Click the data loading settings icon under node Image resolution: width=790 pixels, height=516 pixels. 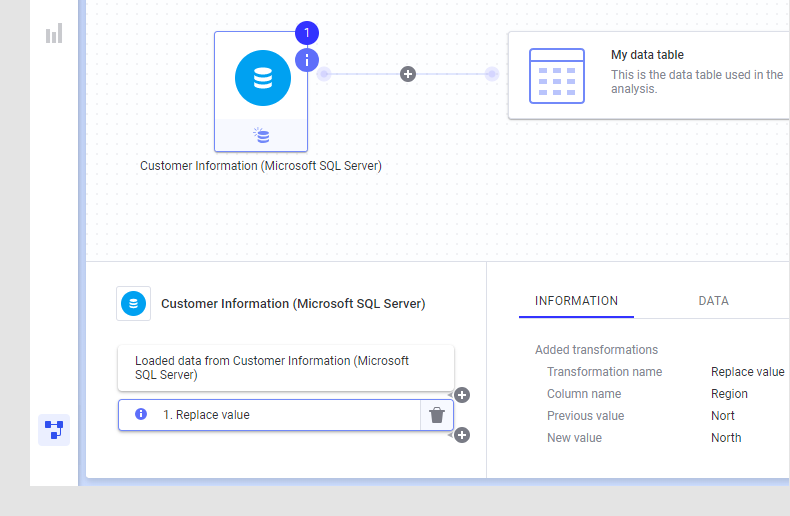tap(261, 135)
